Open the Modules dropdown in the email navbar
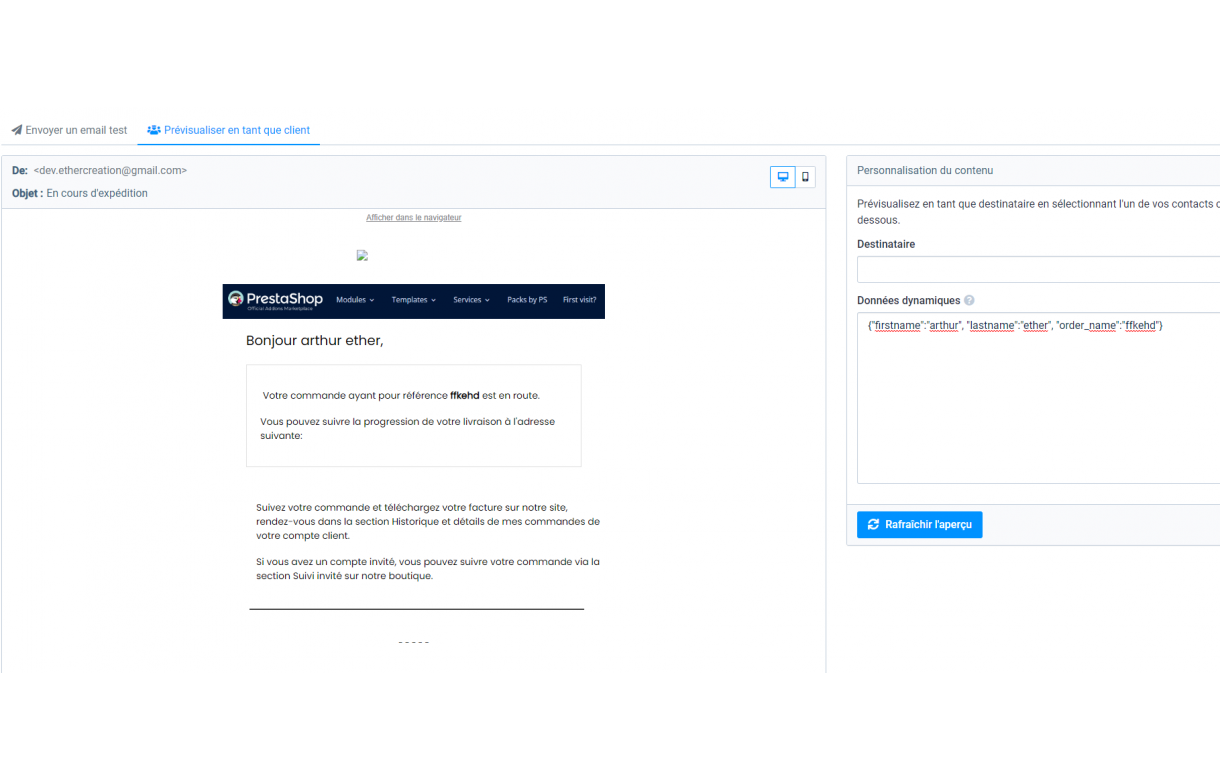Screen dimensions: 1220x780 pyautogui.click(x=352, y=299)
